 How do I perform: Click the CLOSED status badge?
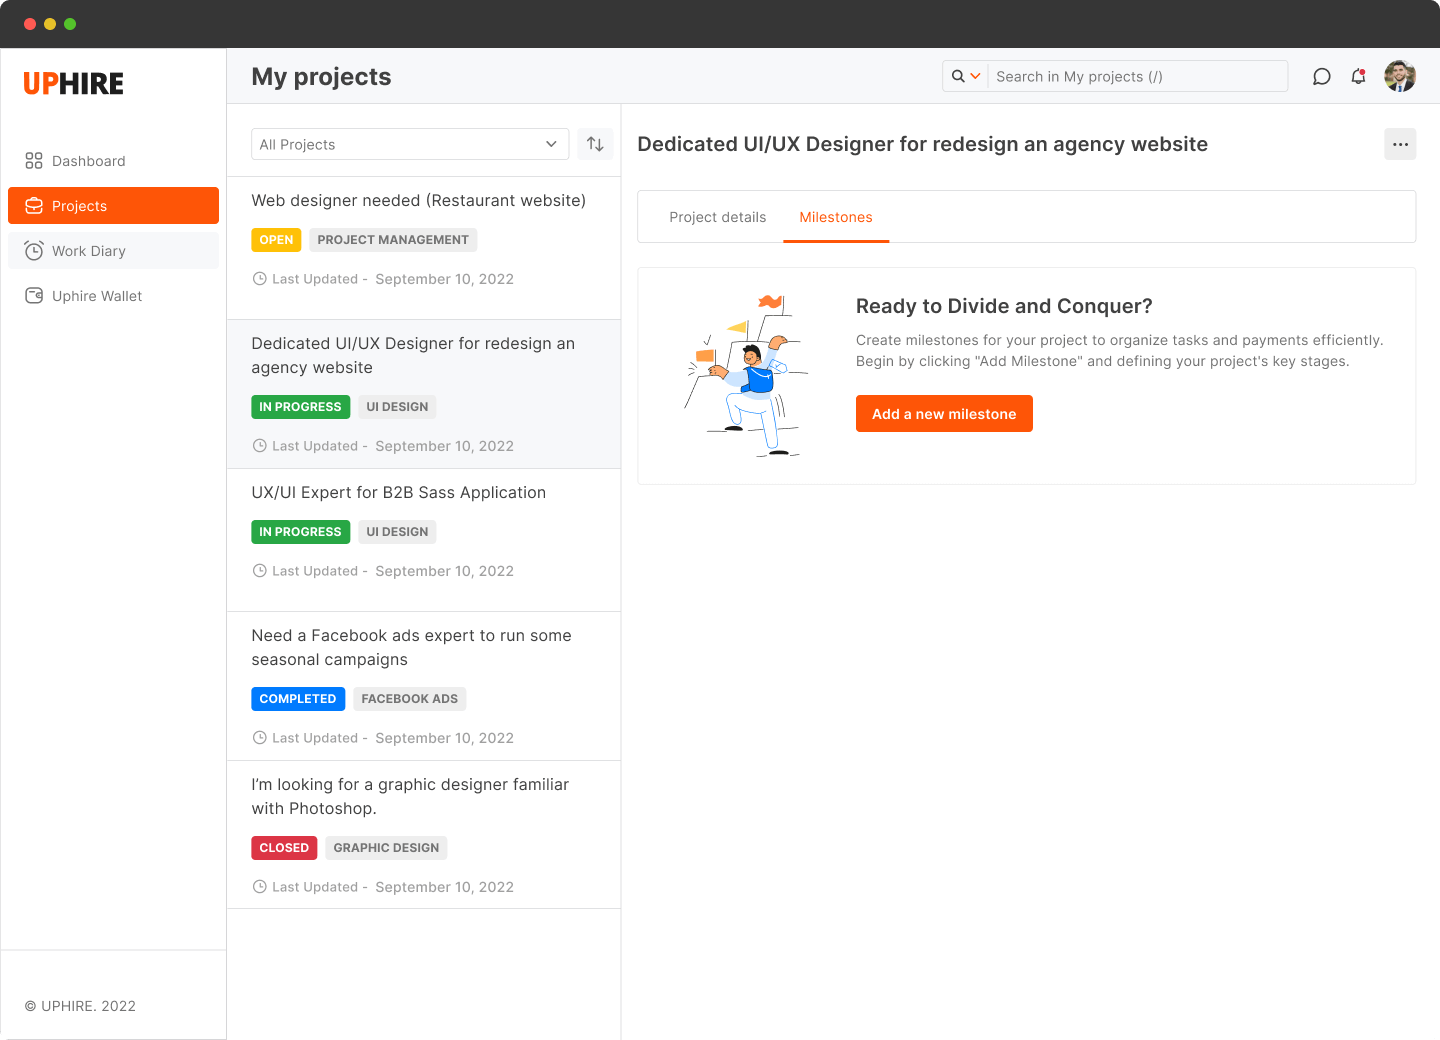click(284, 848)
